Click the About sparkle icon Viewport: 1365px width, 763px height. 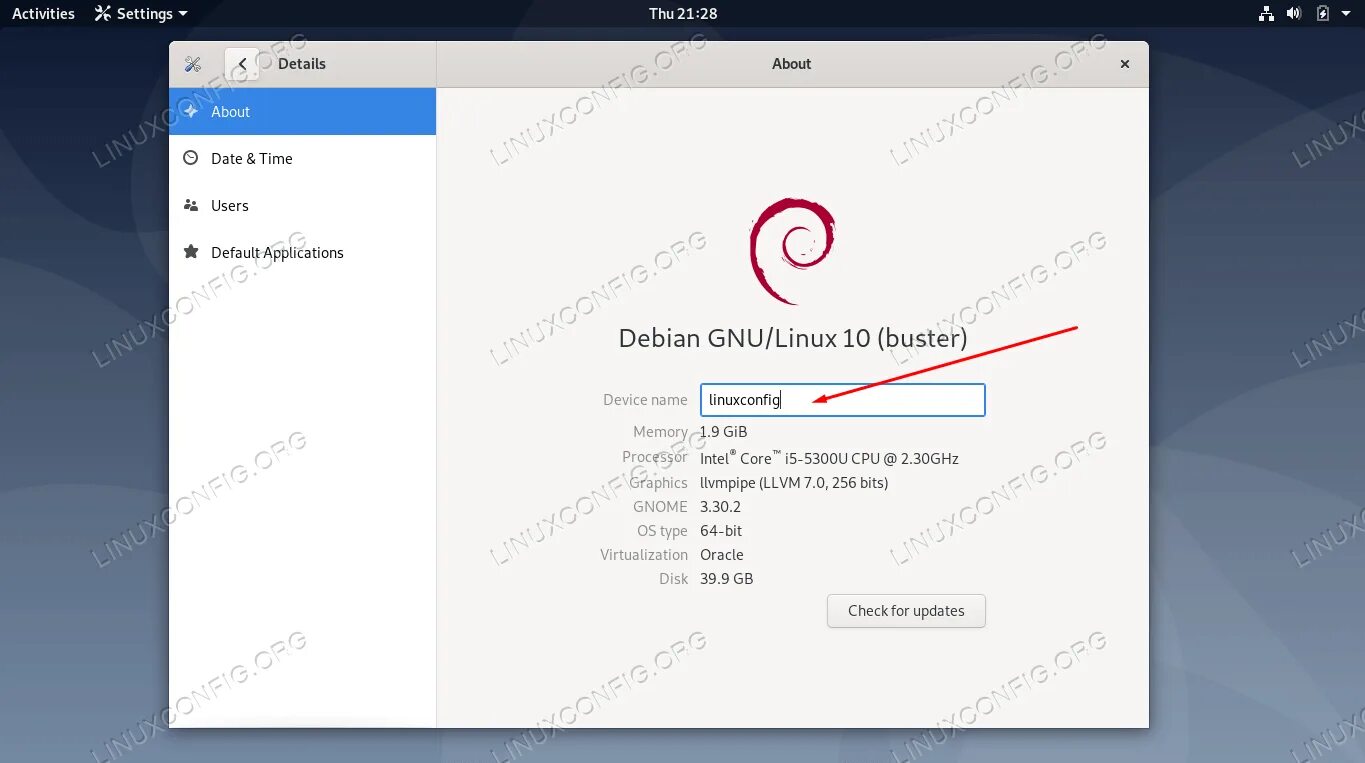pyautogui.click(x=190, y=111)
